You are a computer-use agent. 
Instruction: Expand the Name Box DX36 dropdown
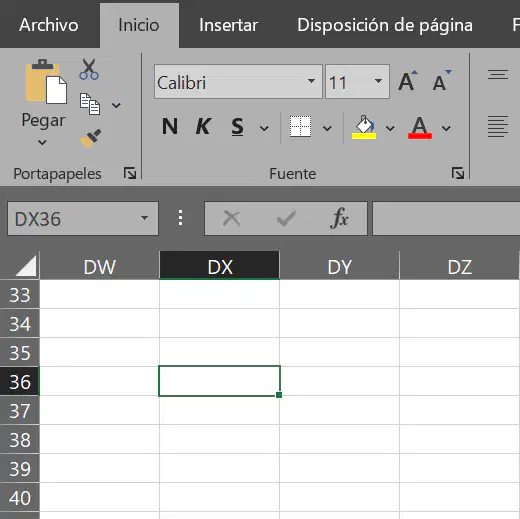point(144,218)
